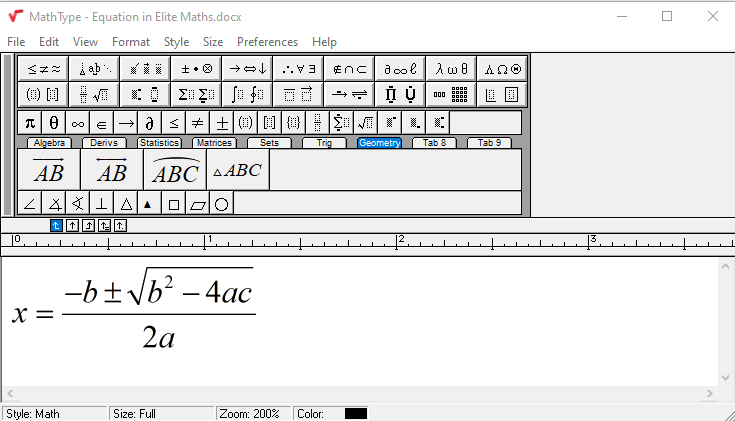The width and height of the screenshot is (735, 421).
Task: Click the partial derivative symbol
Action: coord(150,123)
